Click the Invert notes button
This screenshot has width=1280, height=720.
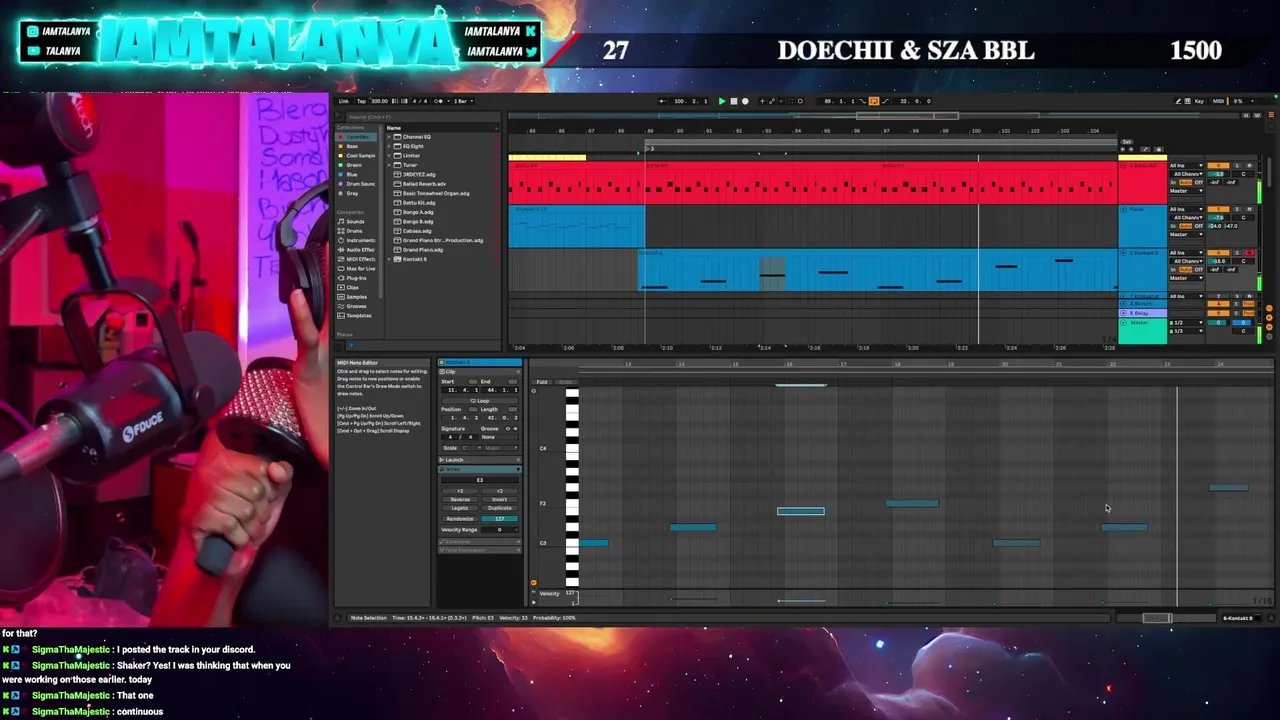pos(499,499)
